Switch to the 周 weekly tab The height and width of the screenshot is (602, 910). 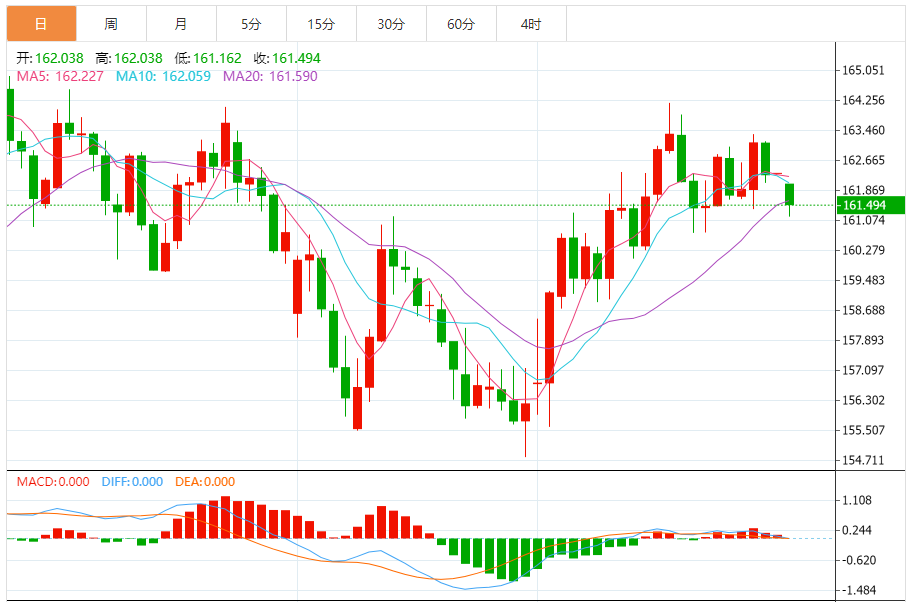click(x=111, y=24)
